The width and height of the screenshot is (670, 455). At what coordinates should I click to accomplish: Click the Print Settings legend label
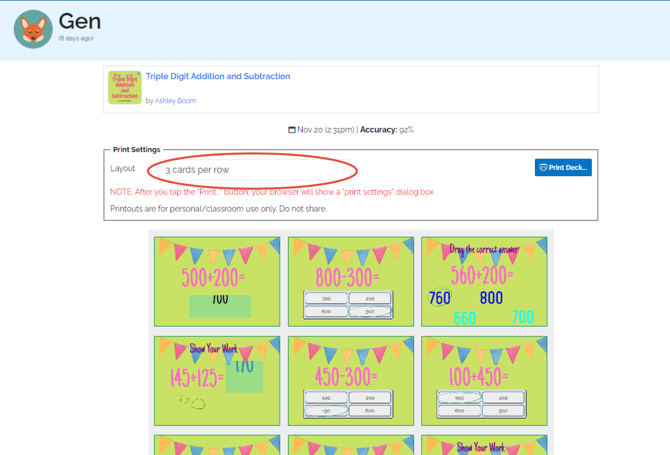point(136,150)
